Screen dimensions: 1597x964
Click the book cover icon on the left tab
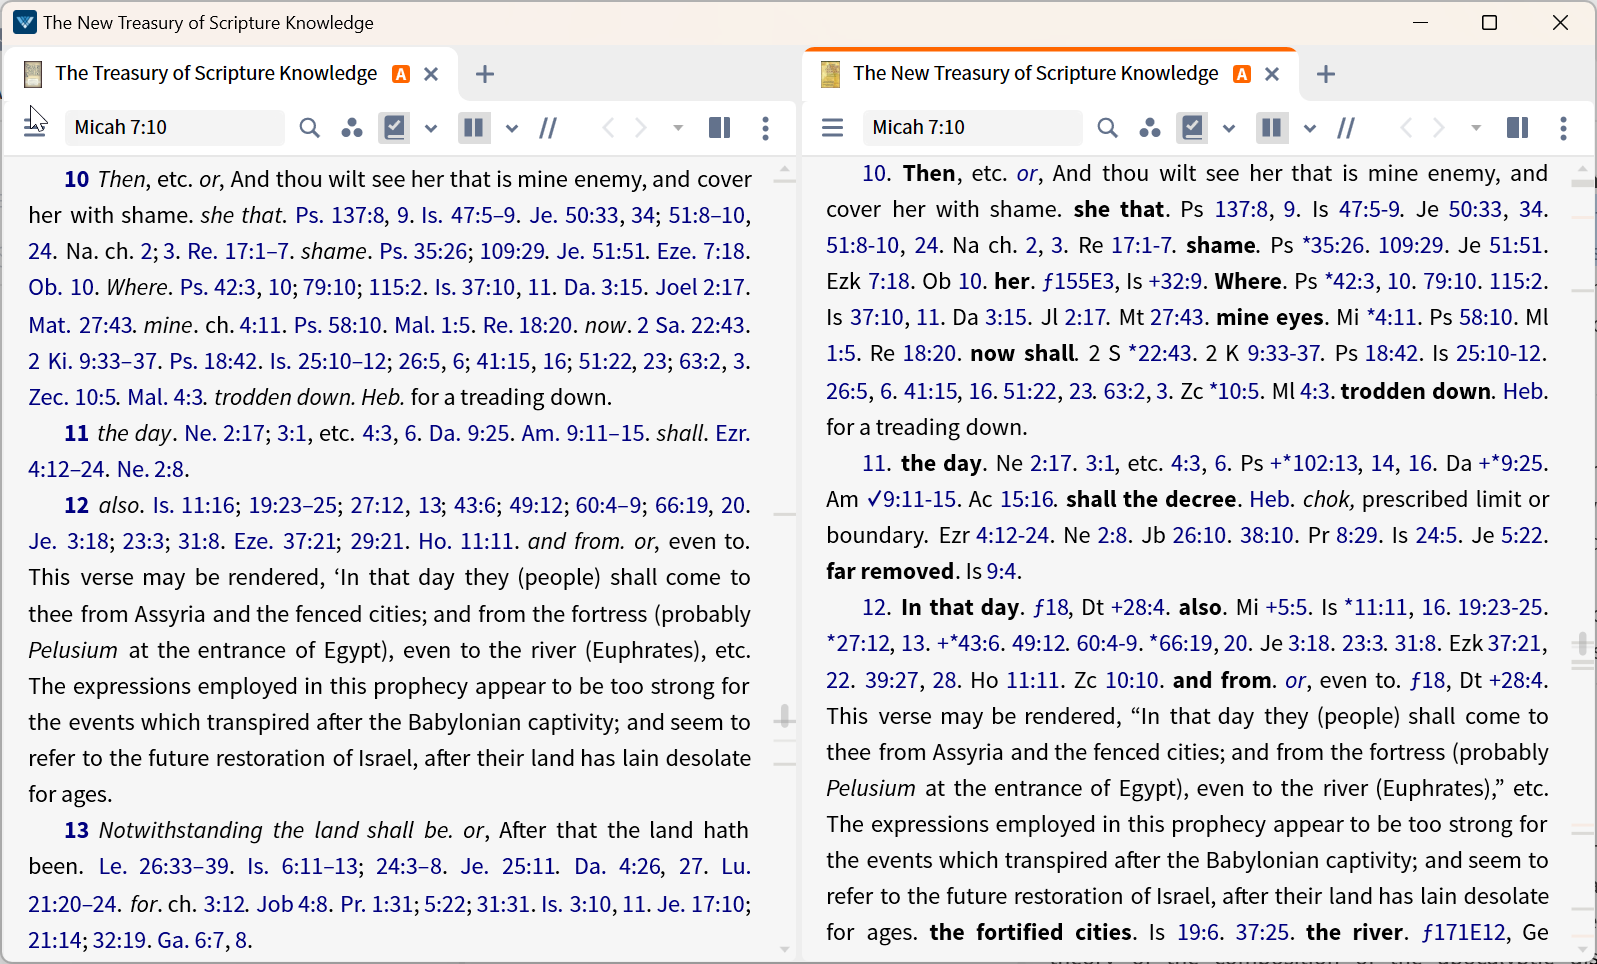point(33,74)
